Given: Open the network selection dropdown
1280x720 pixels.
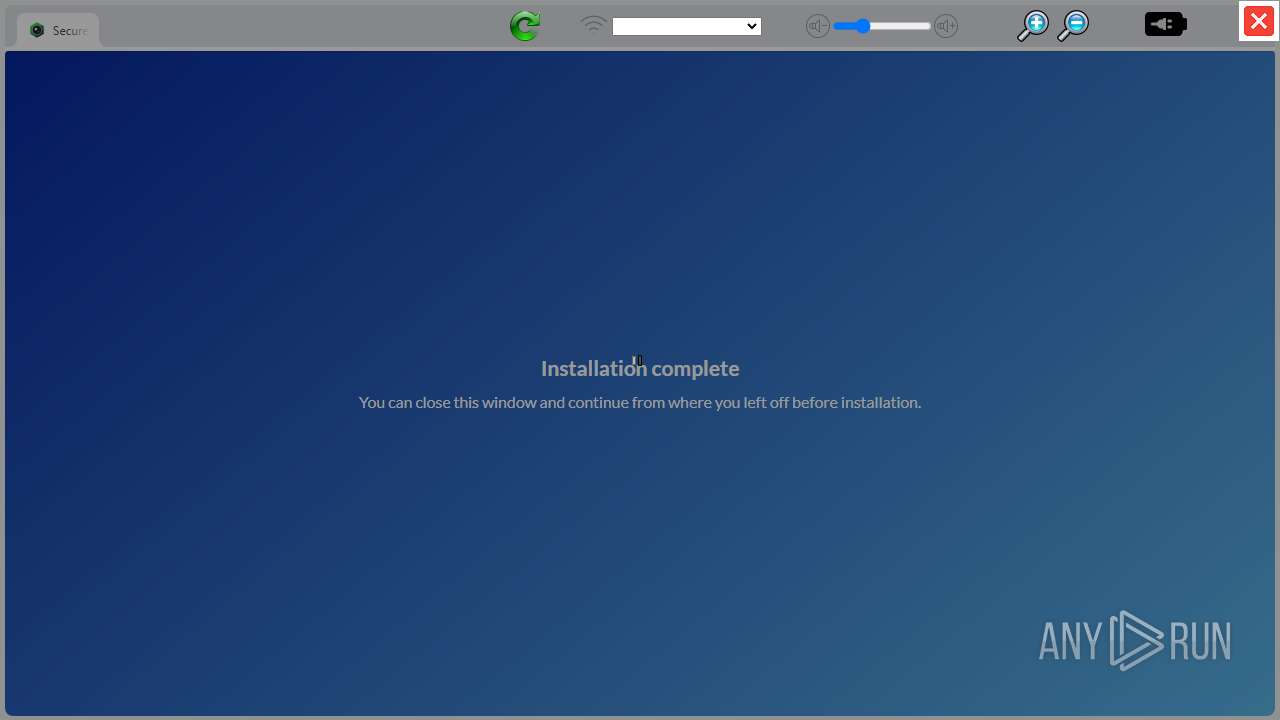Looking at the screenshot, I should 687,26.
